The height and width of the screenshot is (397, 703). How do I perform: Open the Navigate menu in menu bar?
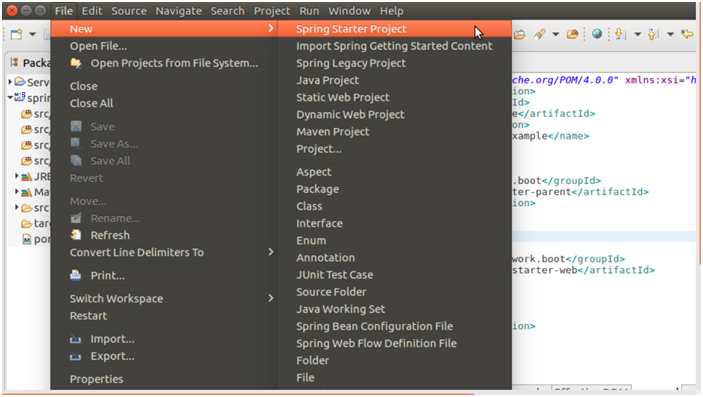pyautogui.click(x=178, y=11)
